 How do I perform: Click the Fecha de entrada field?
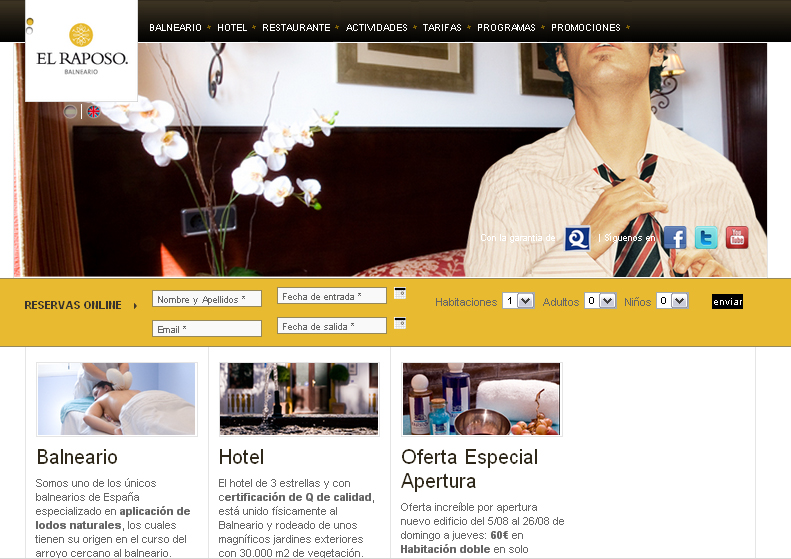332,296
